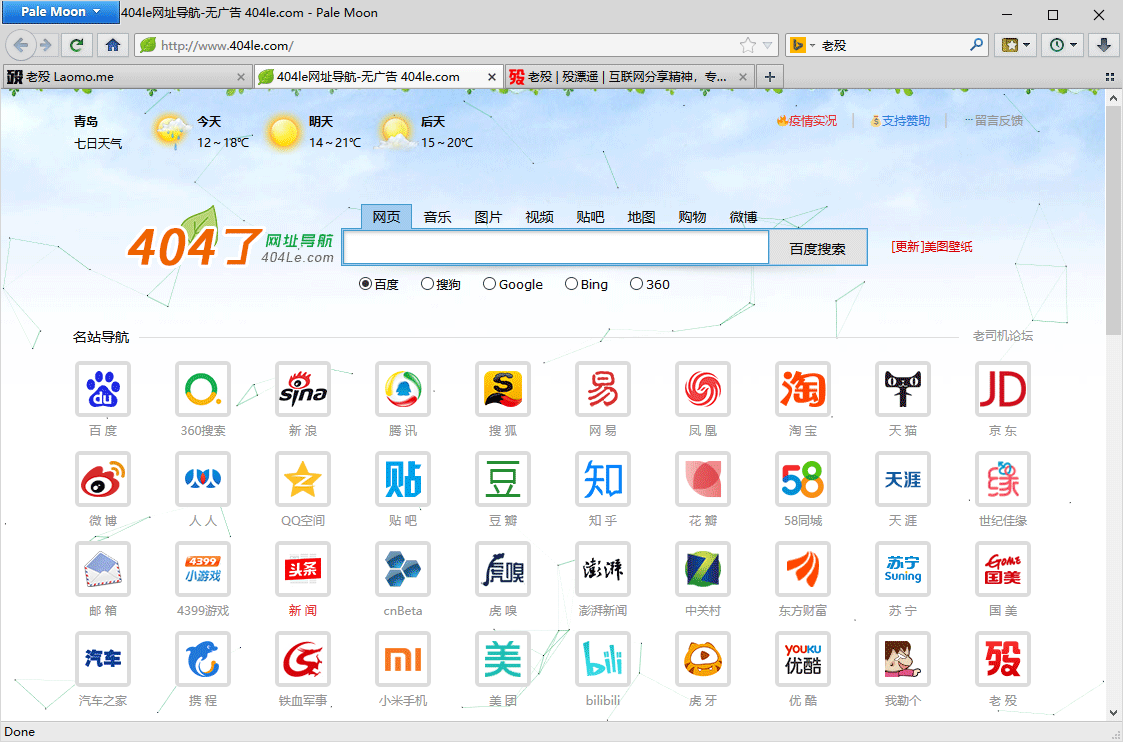List all tabs button
This screenshot has height=742, width=1123.
point(1110,77)
